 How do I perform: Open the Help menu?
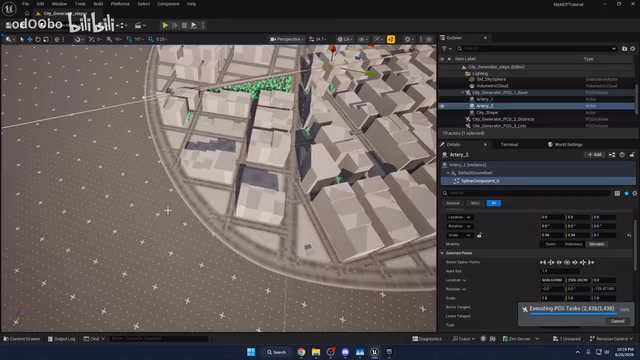pyautogui.click(x=191, y=4)
